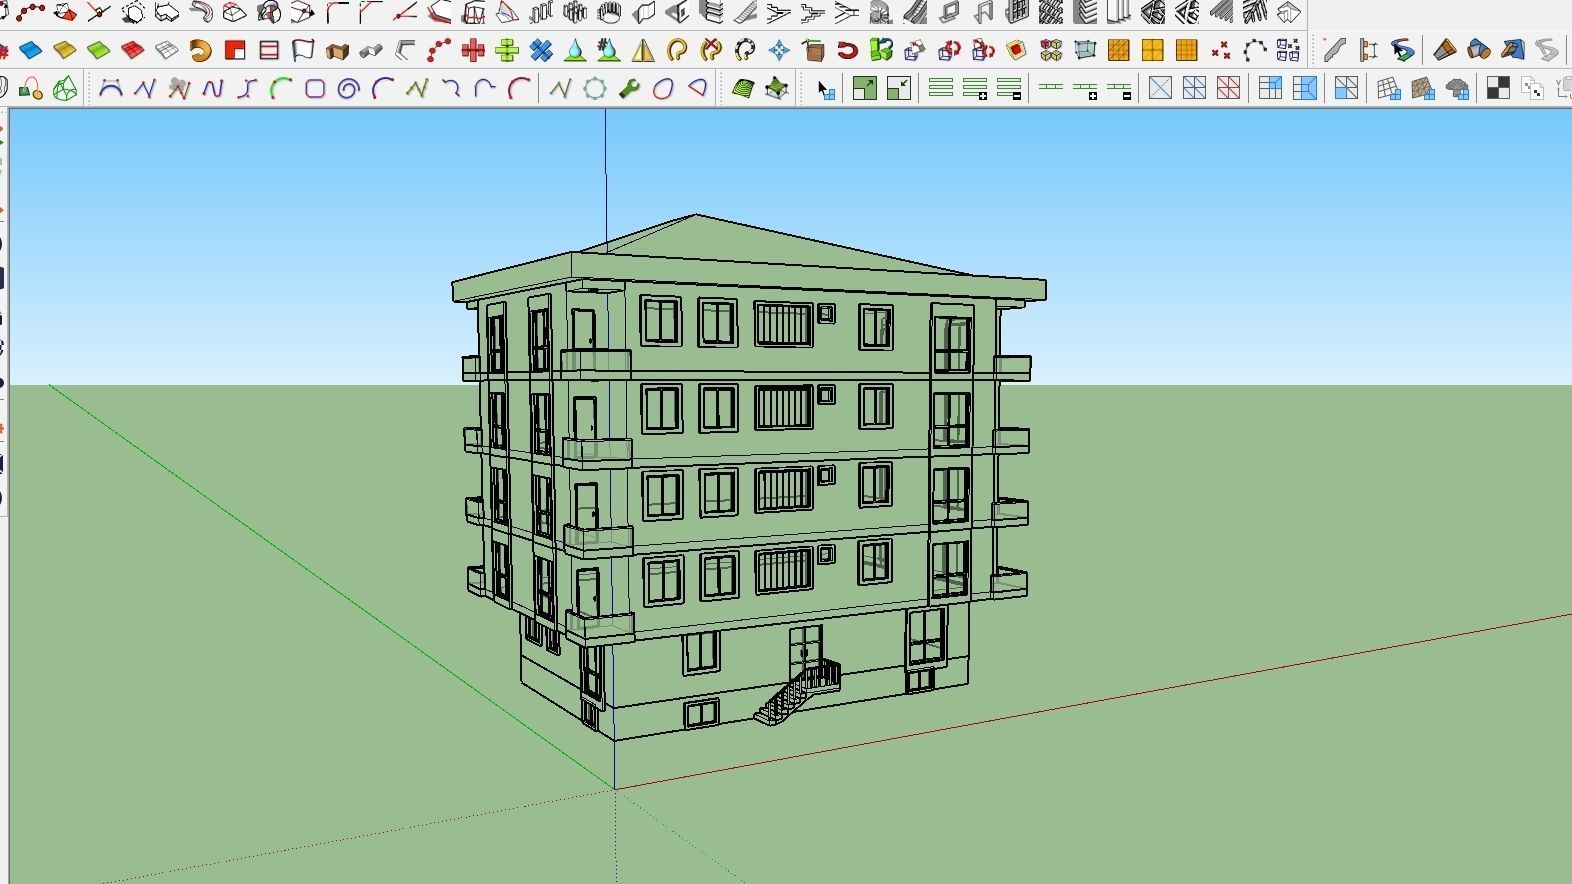The image size is (1572, 884).
Task: Click the blue X cross icon
Action: [x=541, y=50]
